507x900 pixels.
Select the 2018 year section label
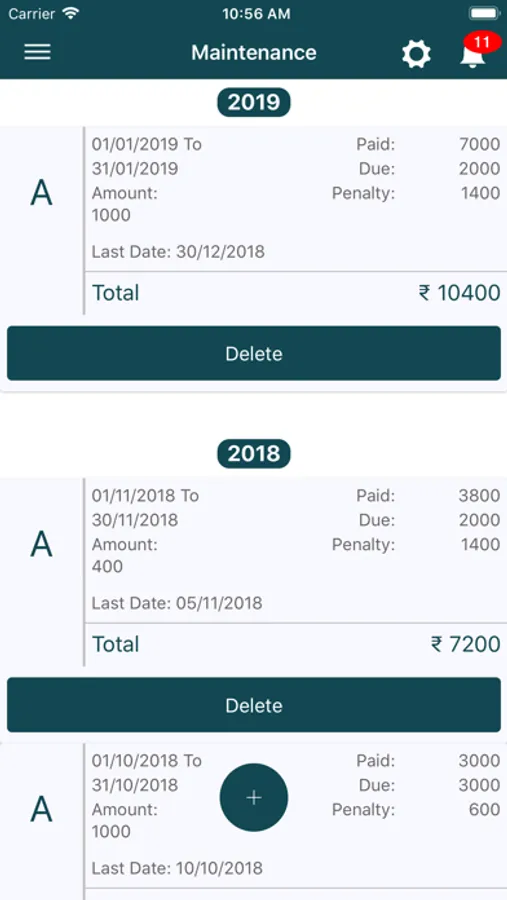pos(254,454)
